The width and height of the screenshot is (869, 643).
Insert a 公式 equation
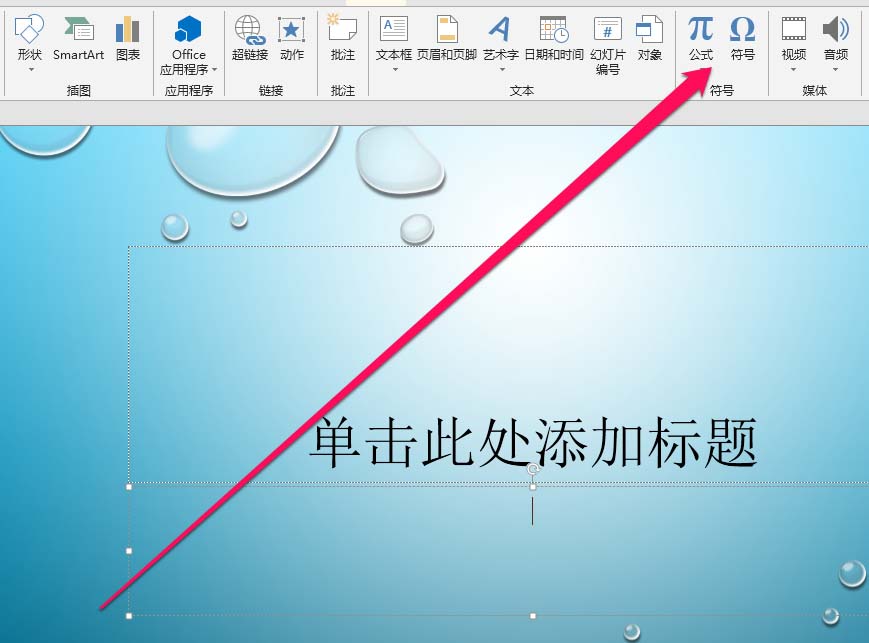point(701,39)
